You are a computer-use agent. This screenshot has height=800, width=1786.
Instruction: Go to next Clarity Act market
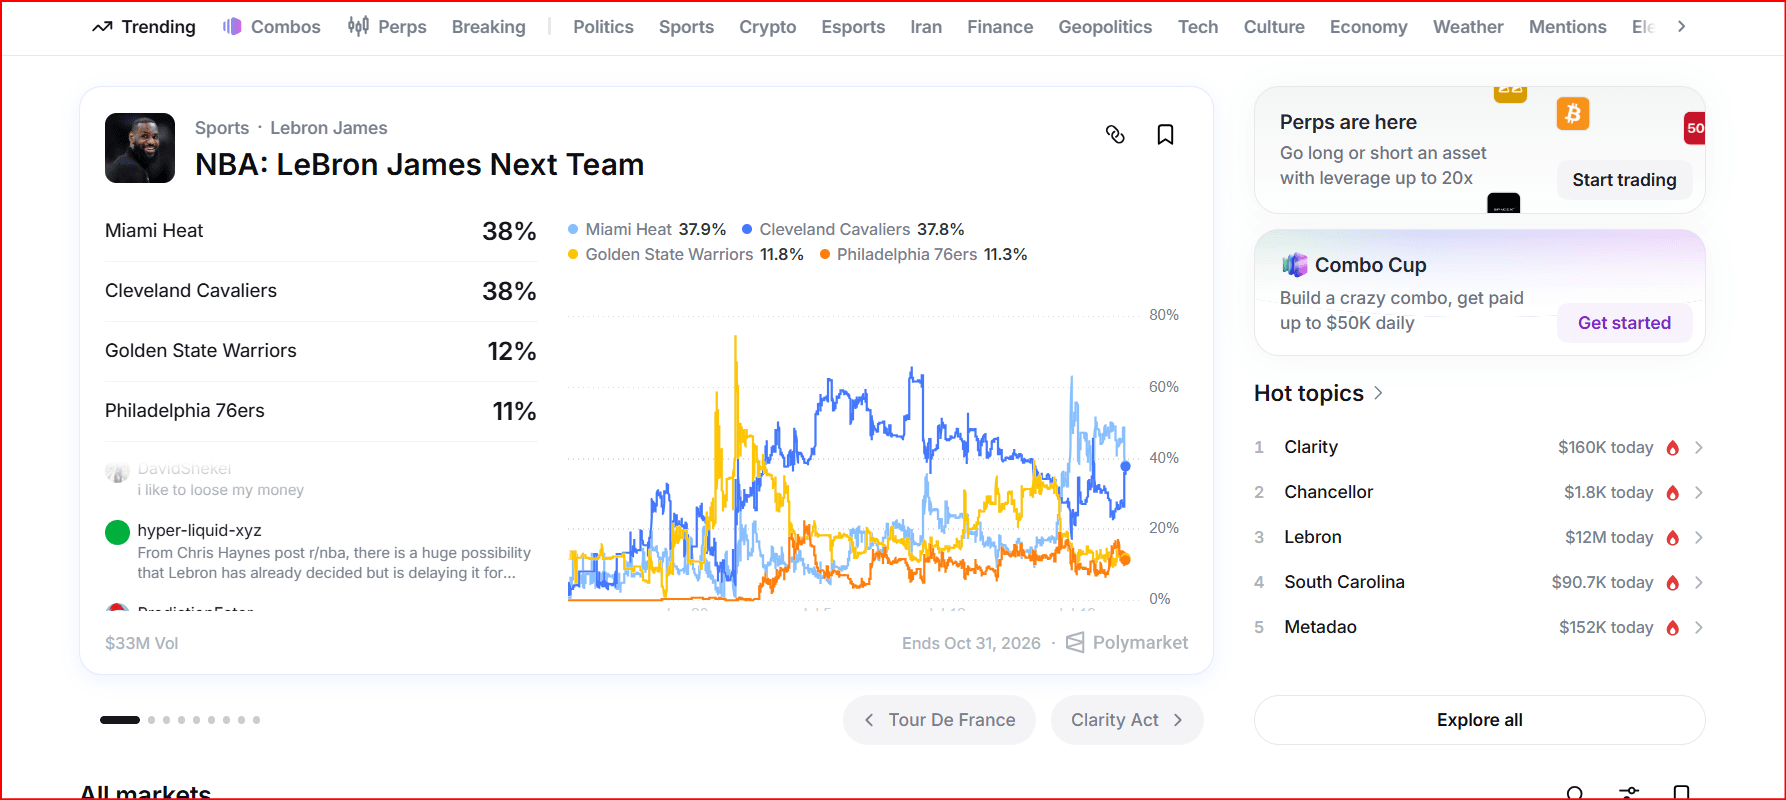[x=1127, y=720]
